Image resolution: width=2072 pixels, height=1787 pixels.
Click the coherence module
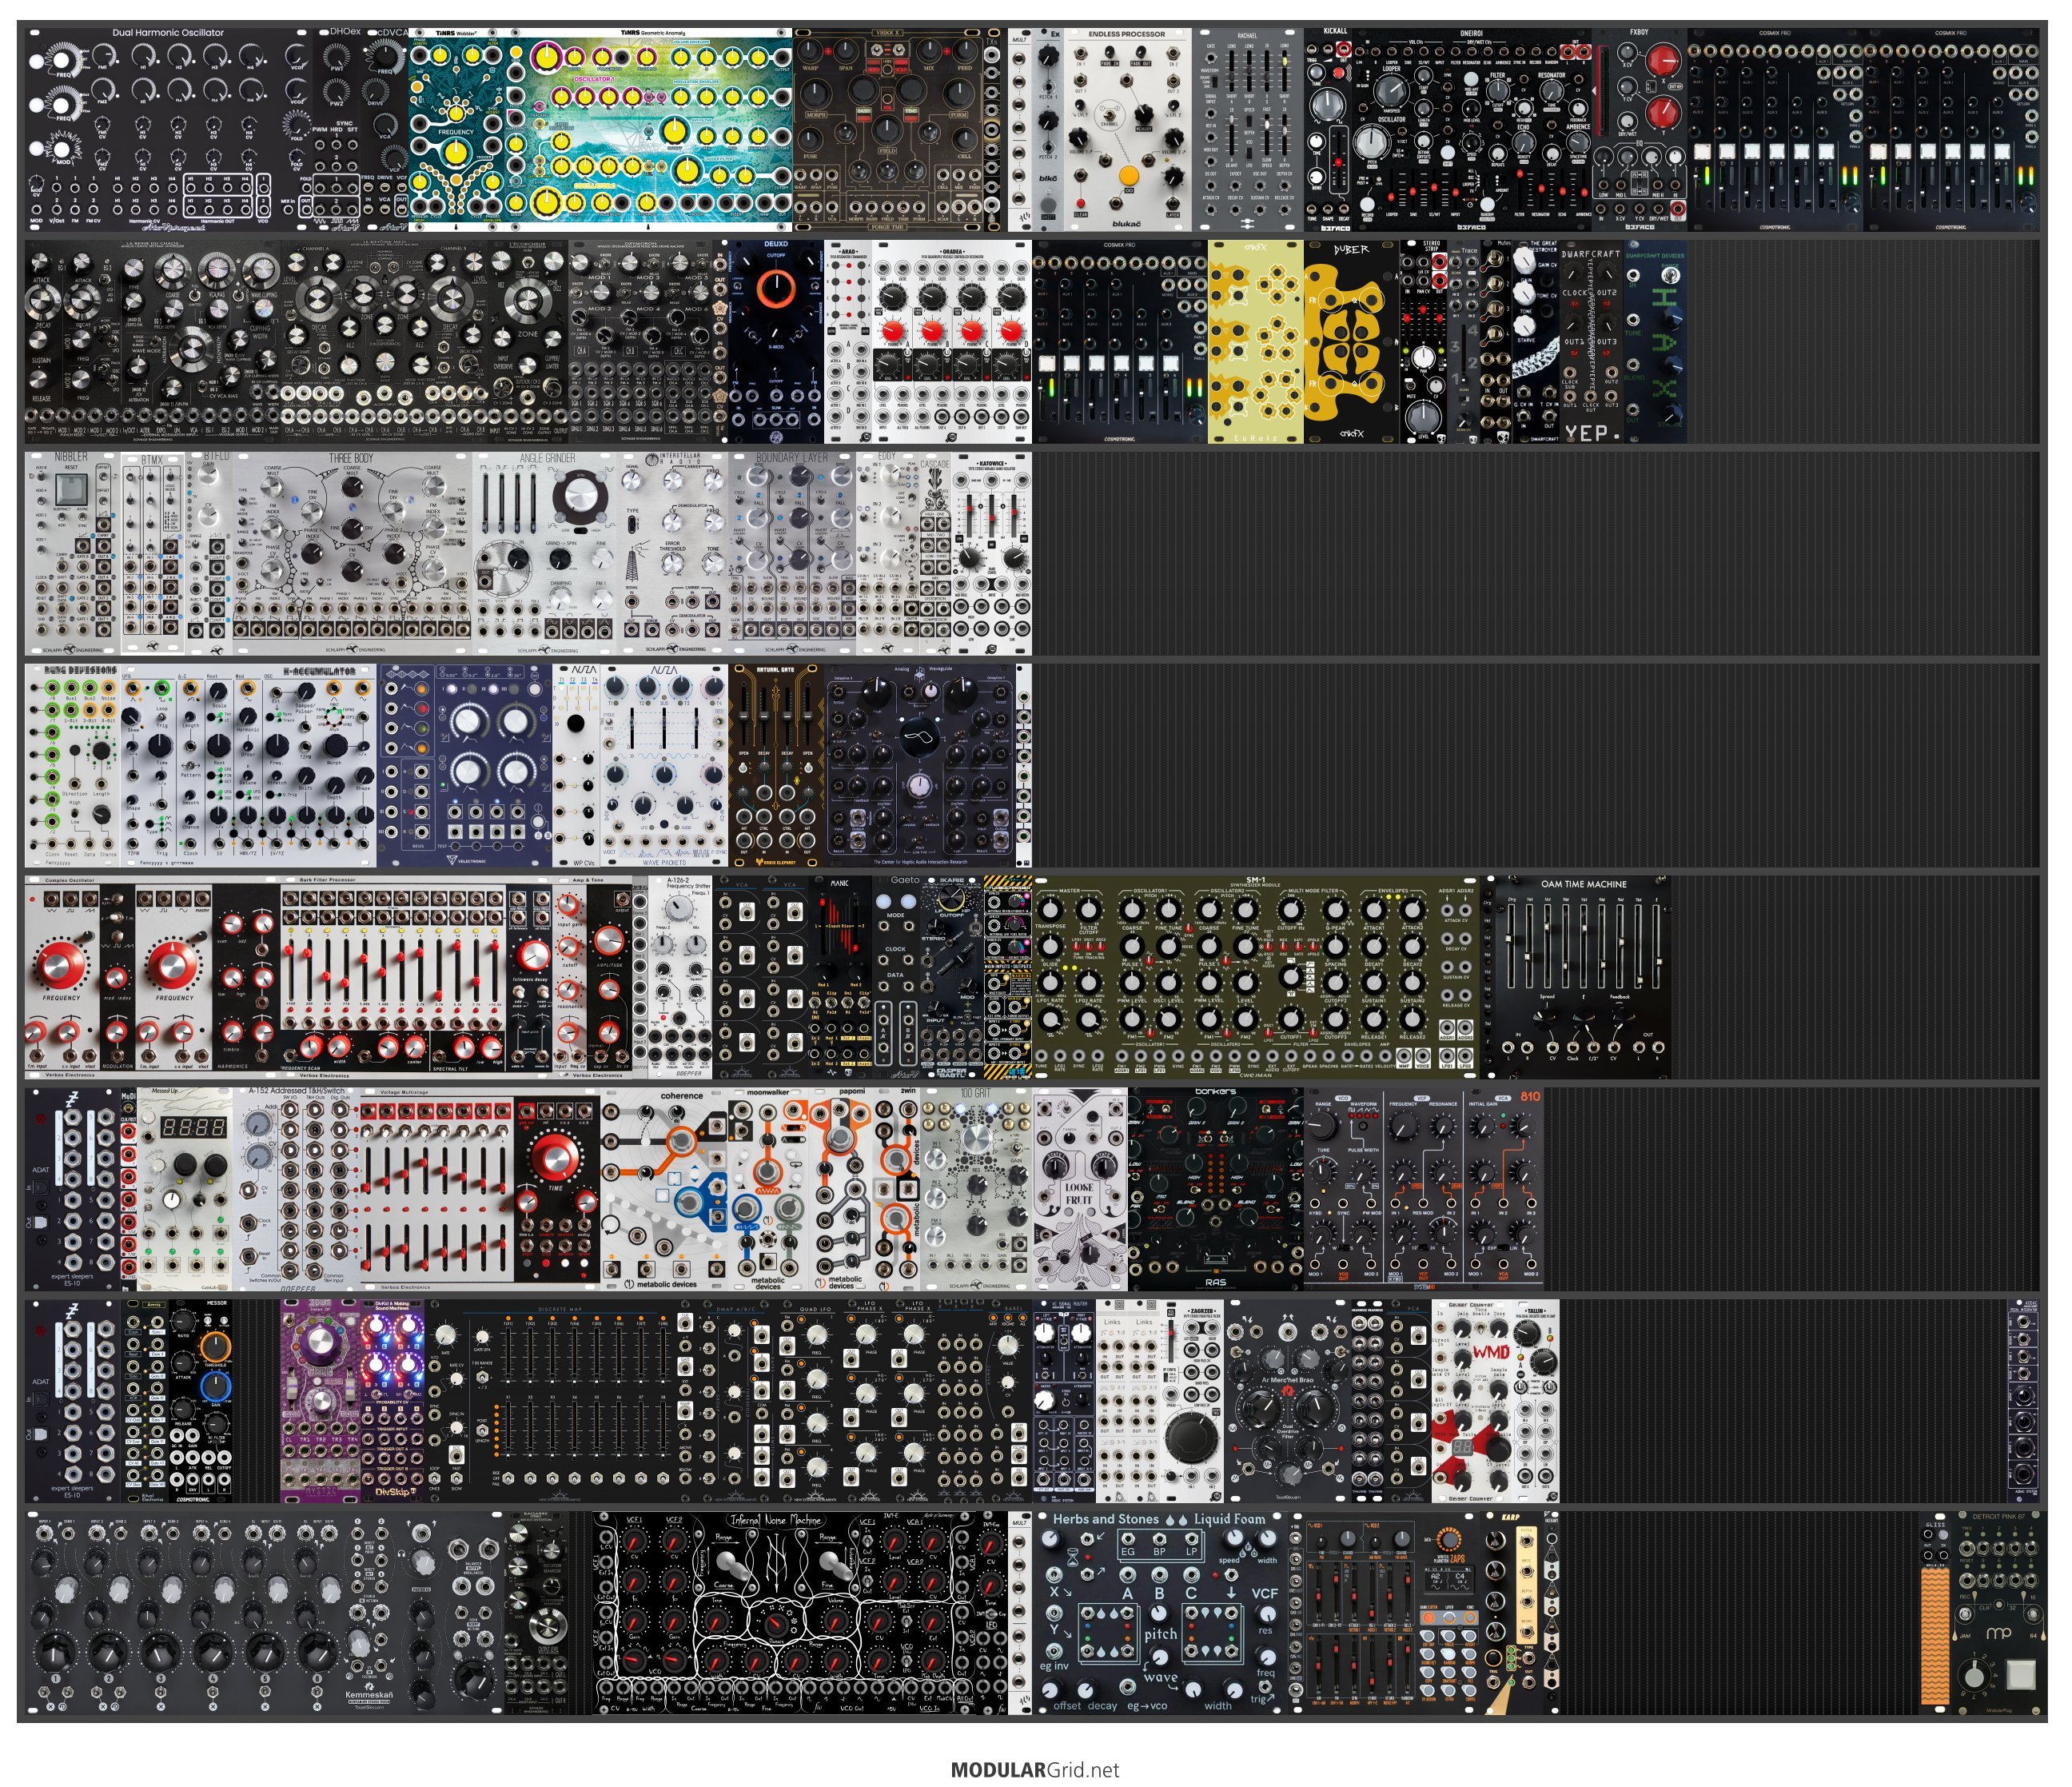point(664,1190)
